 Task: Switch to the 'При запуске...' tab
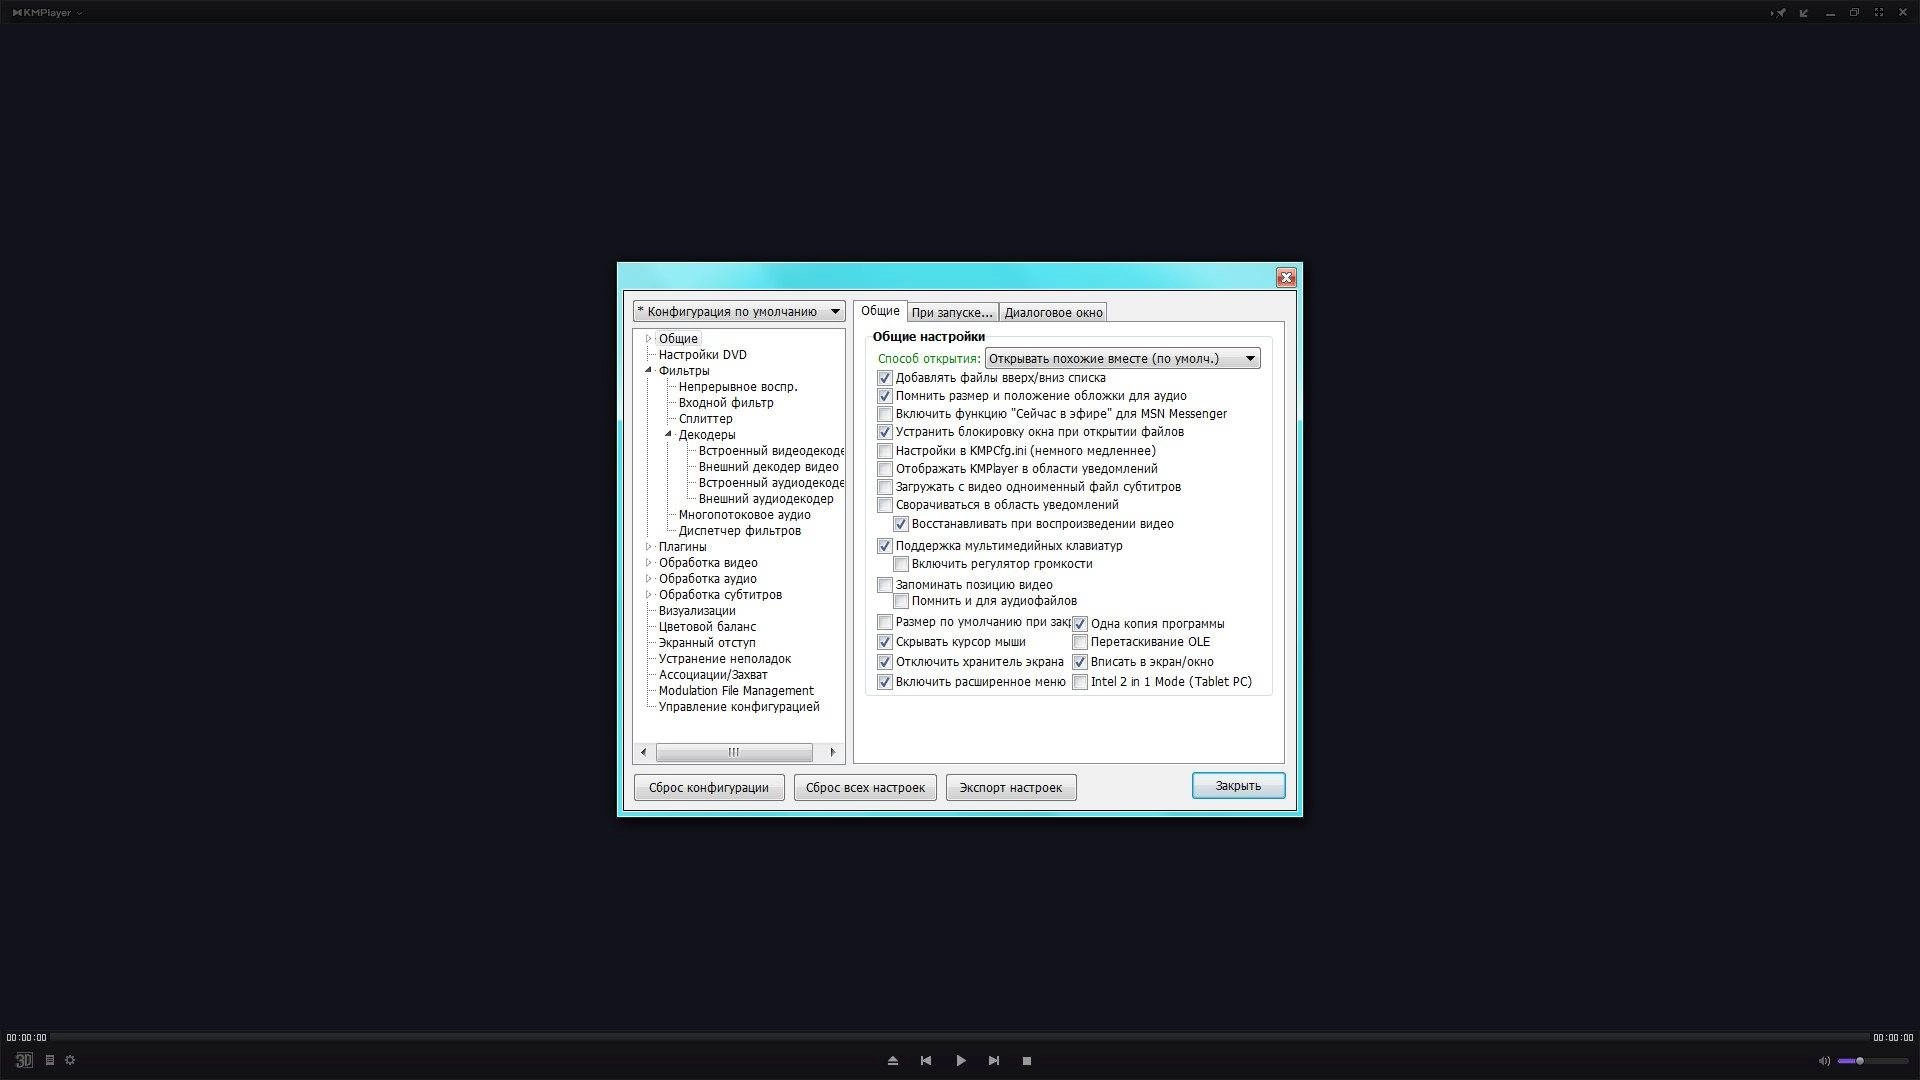tap(952, 313)
